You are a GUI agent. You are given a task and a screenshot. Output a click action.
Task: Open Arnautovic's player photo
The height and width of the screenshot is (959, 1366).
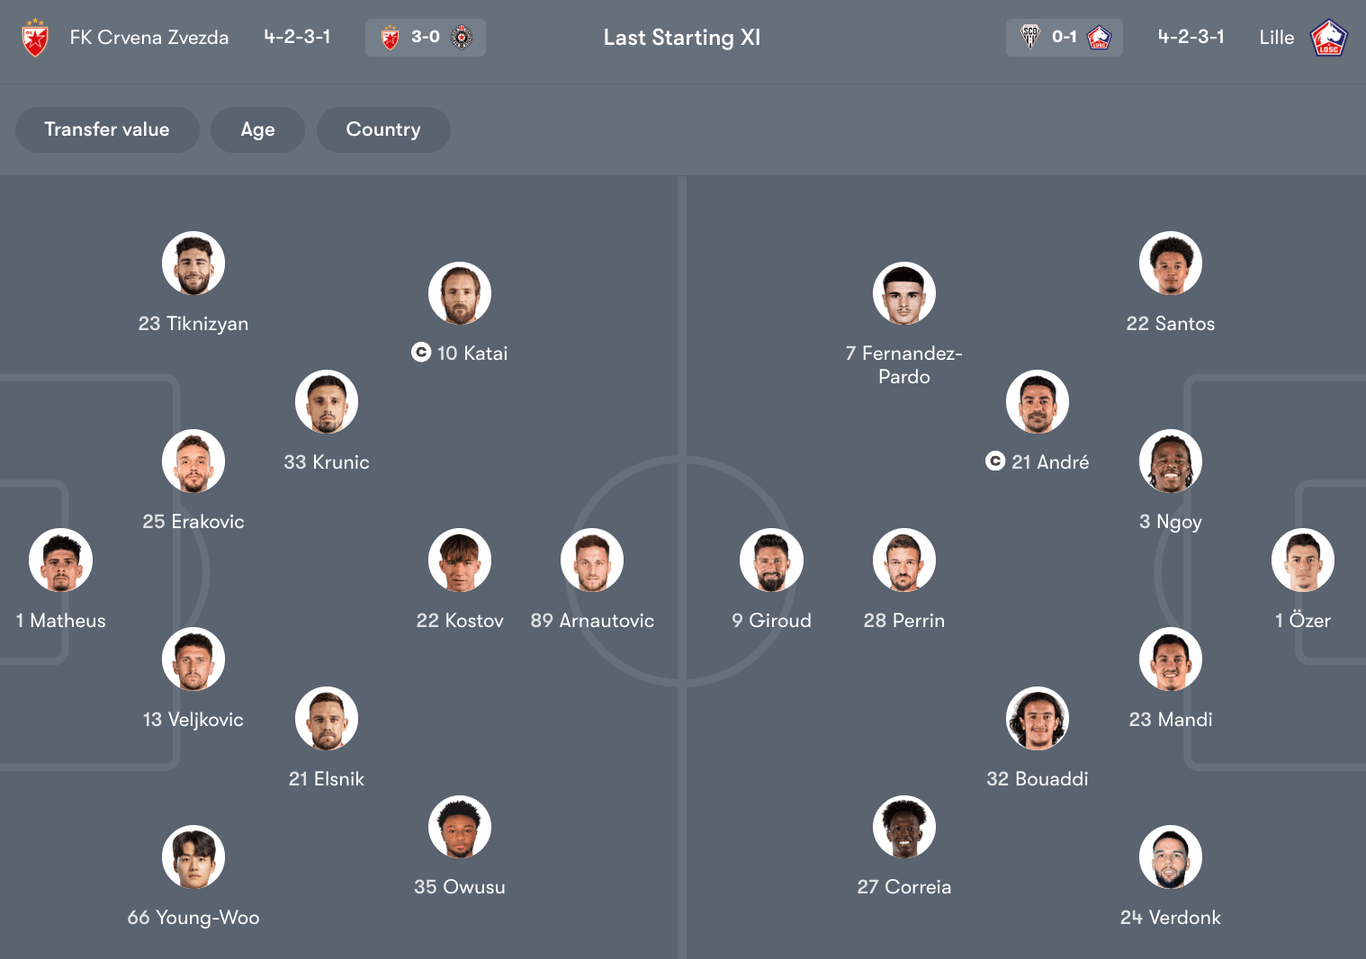click(592, 560)
